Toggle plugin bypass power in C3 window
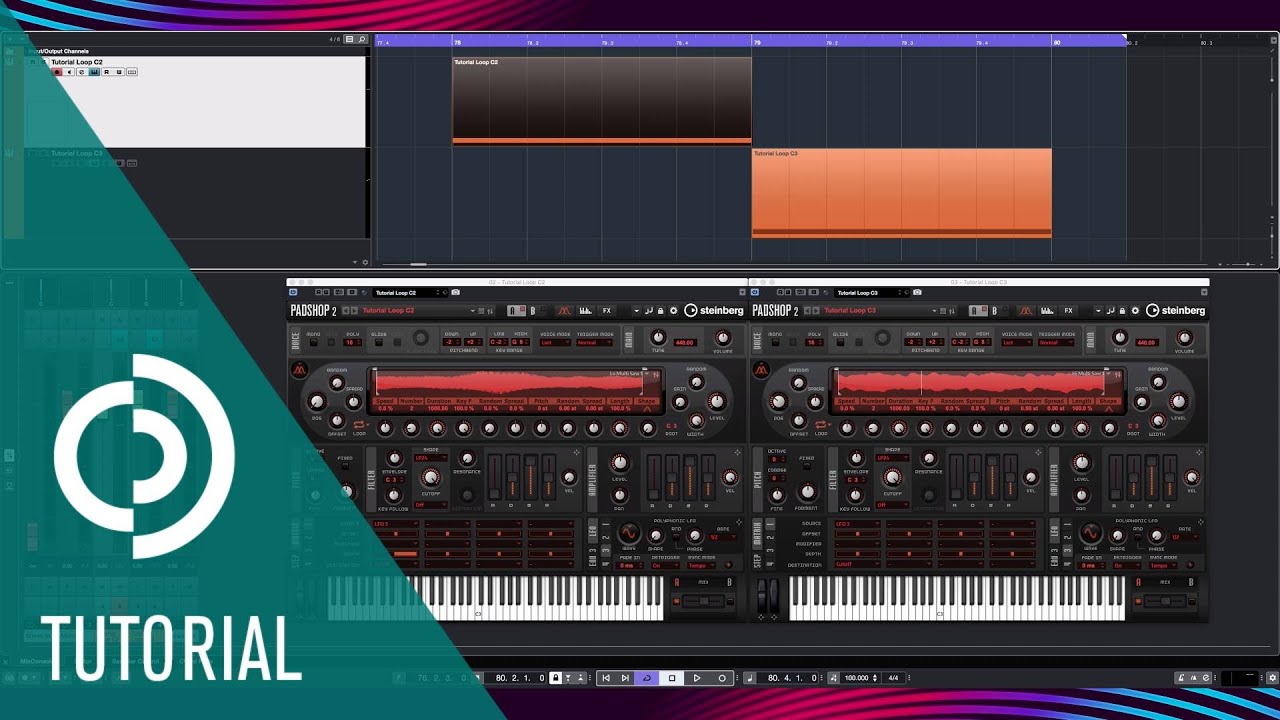Screen dimensions: 1280x720 755,292
